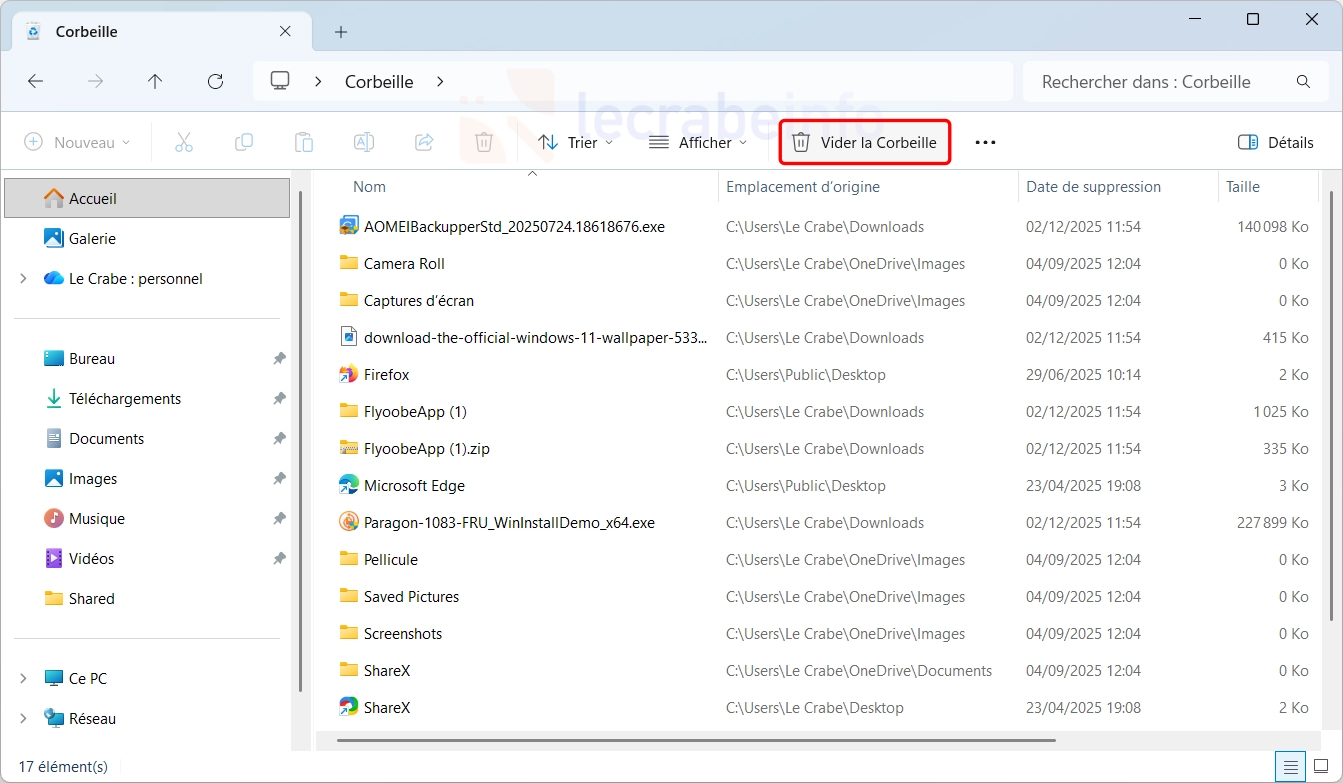This screenshot has width=1343, height=783.
Task: Switch to large thumbnails view icon
Action: [1319, 767]
